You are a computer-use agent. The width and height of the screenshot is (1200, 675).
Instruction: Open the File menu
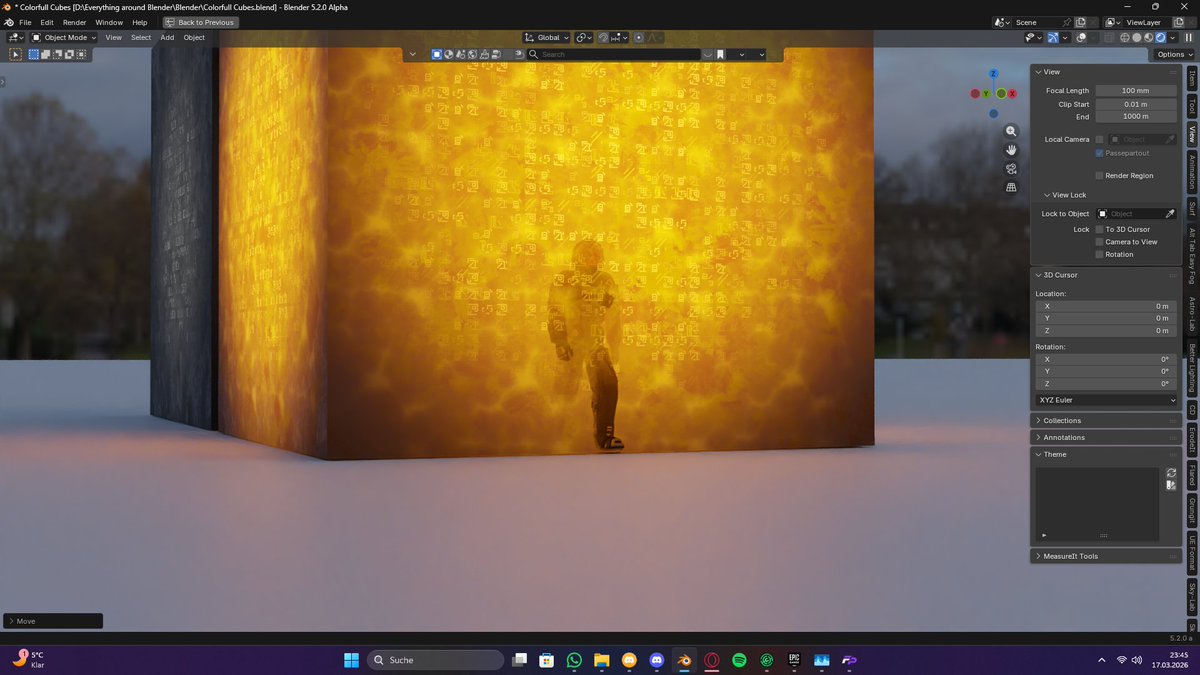point(24,22)
